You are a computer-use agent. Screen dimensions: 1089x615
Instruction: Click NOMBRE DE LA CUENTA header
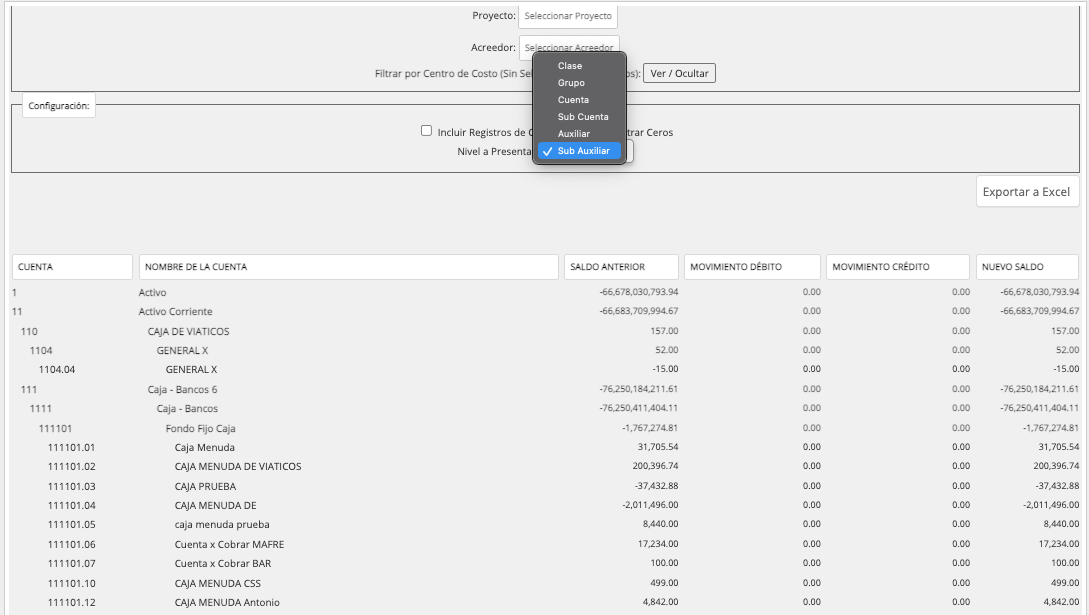click(x=349, y=267)
